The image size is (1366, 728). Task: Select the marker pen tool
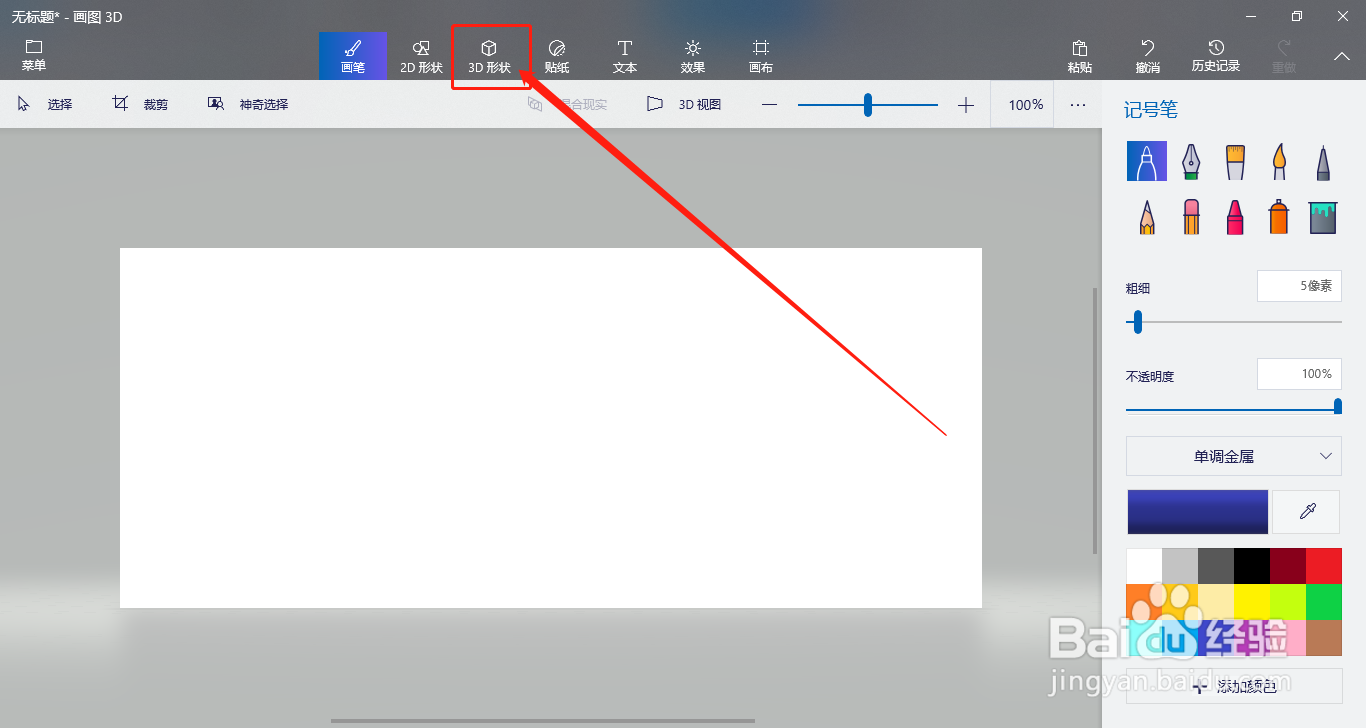coord(1147,161)
